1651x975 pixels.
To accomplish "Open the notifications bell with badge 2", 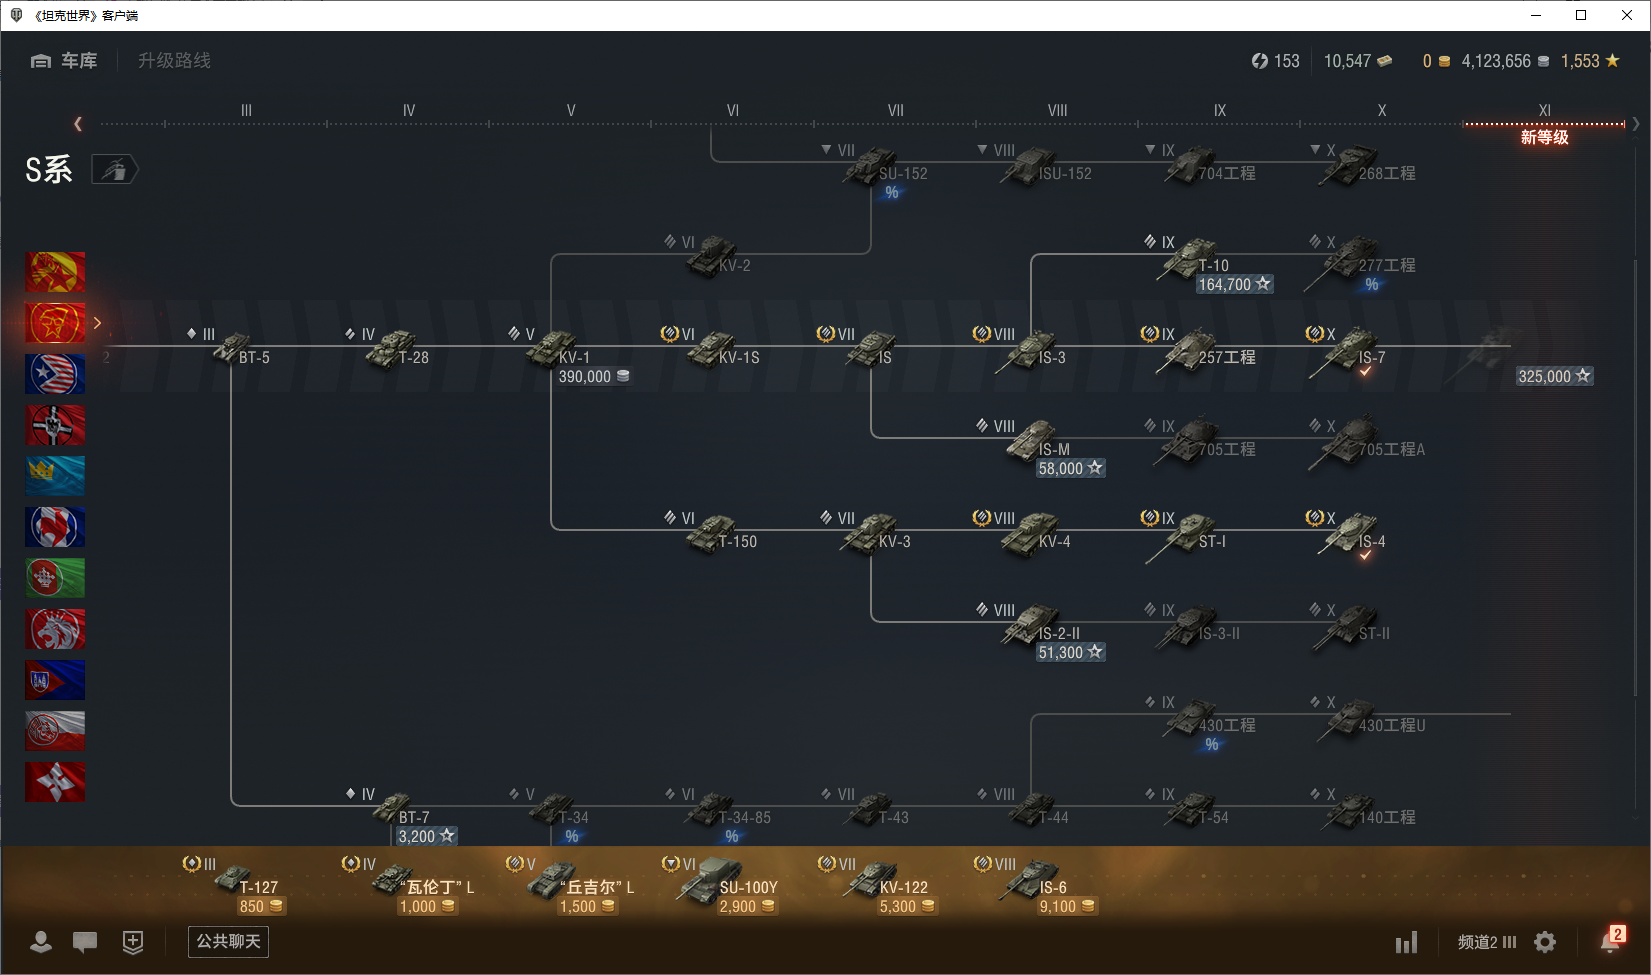I will [1611, 940].
